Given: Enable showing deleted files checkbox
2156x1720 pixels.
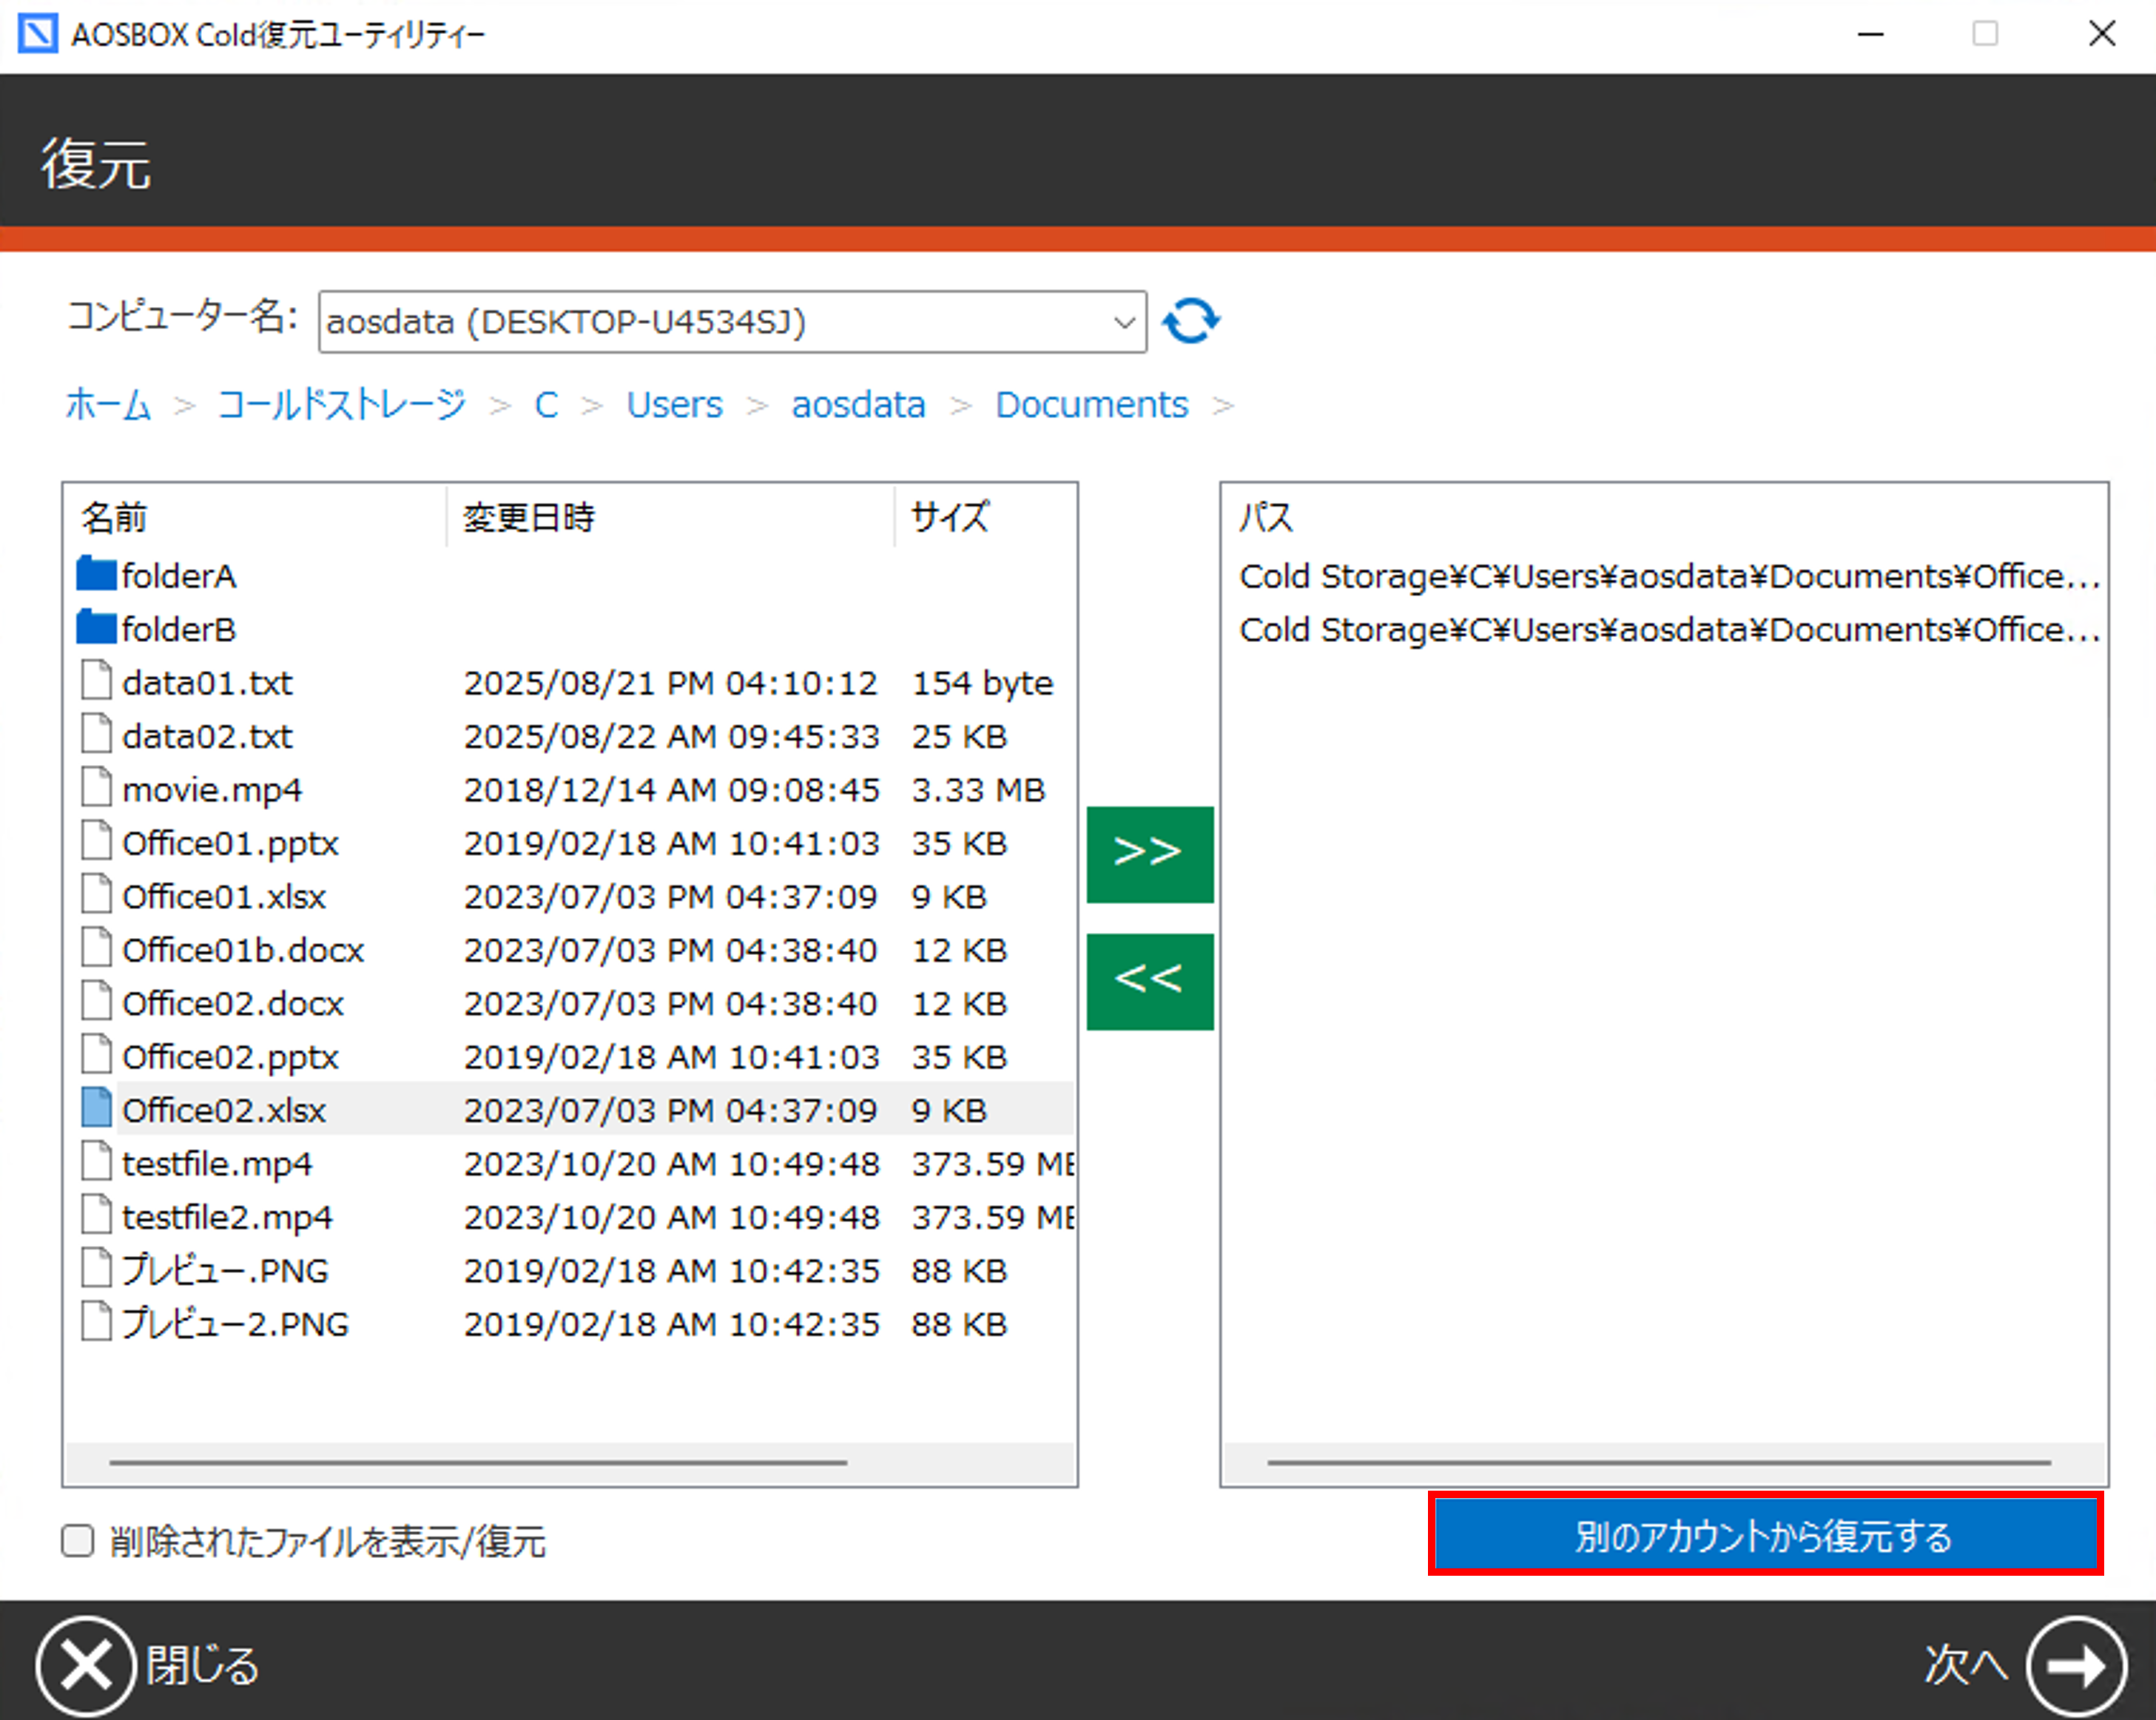Looking at the screenshot, I should [x=78, y=1541].
